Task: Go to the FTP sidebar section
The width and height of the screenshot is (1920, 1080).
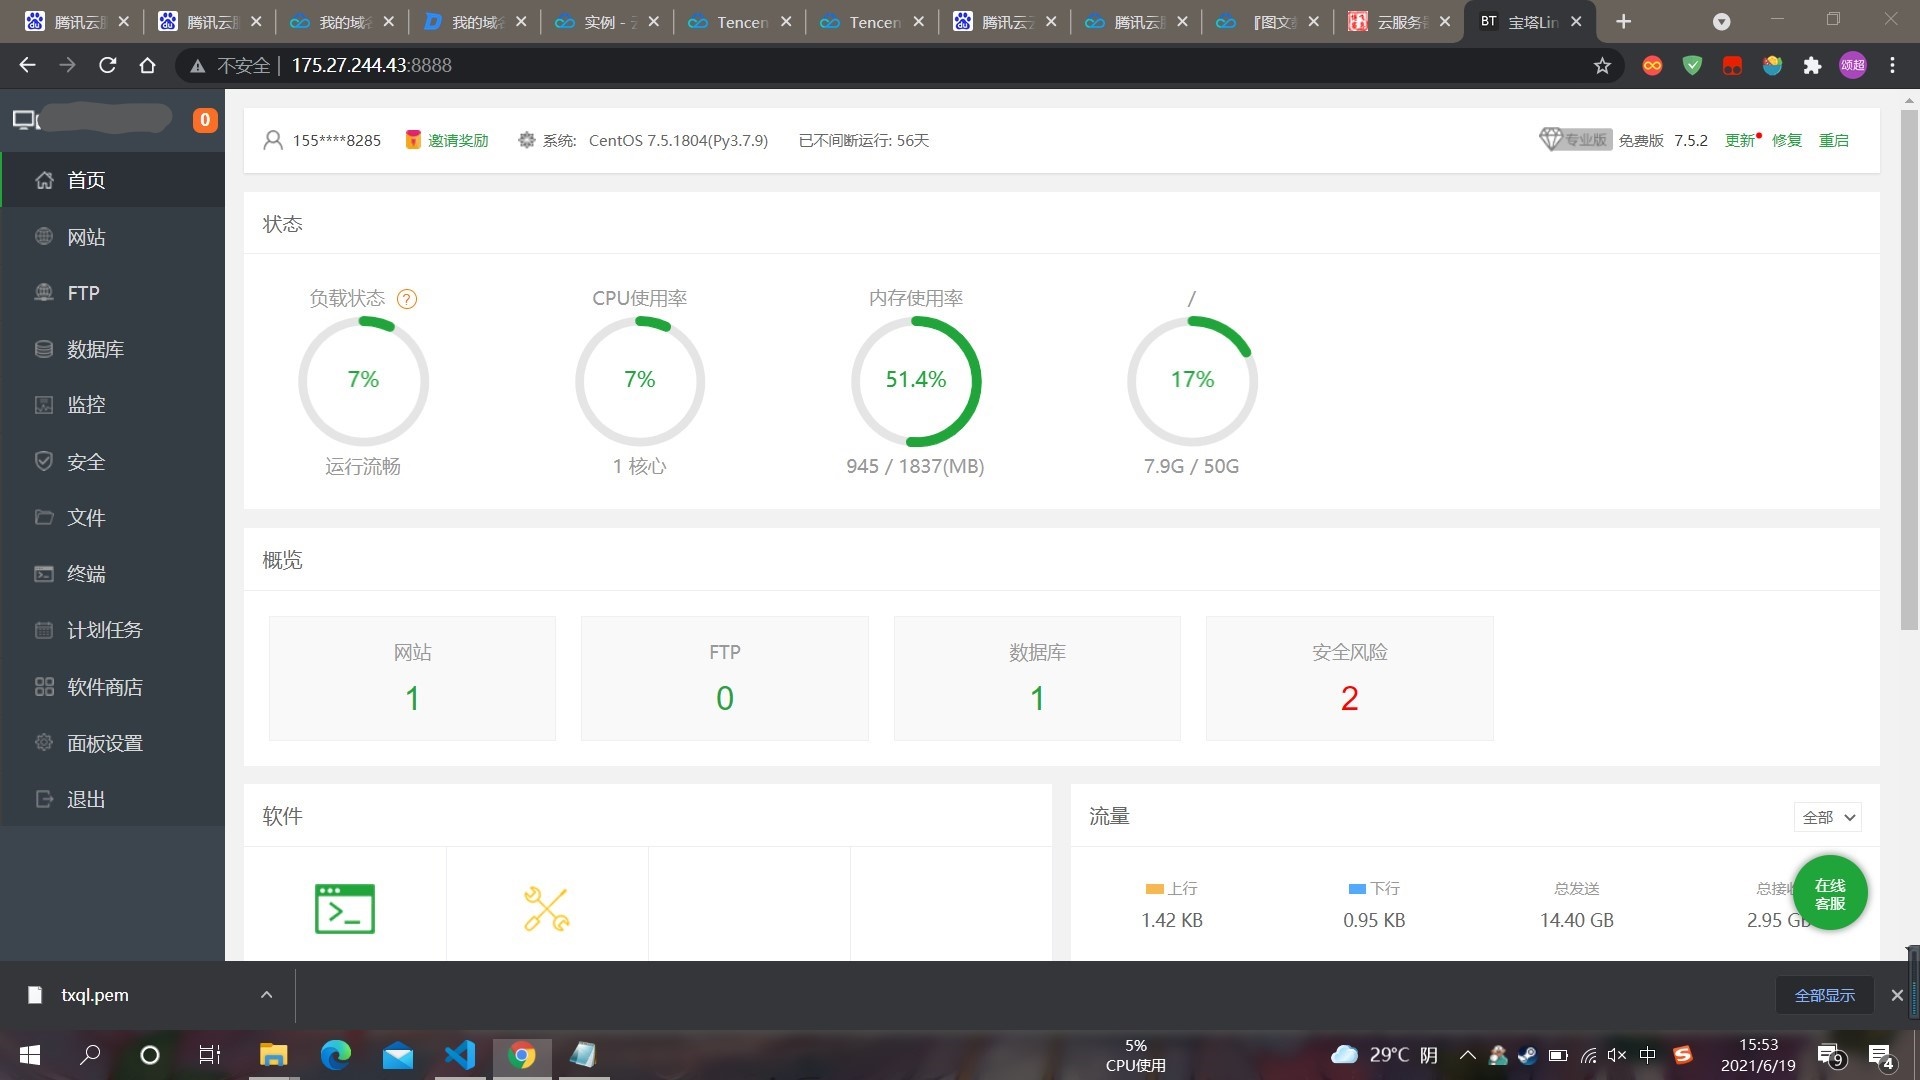Action: click(x=113, y=293)
